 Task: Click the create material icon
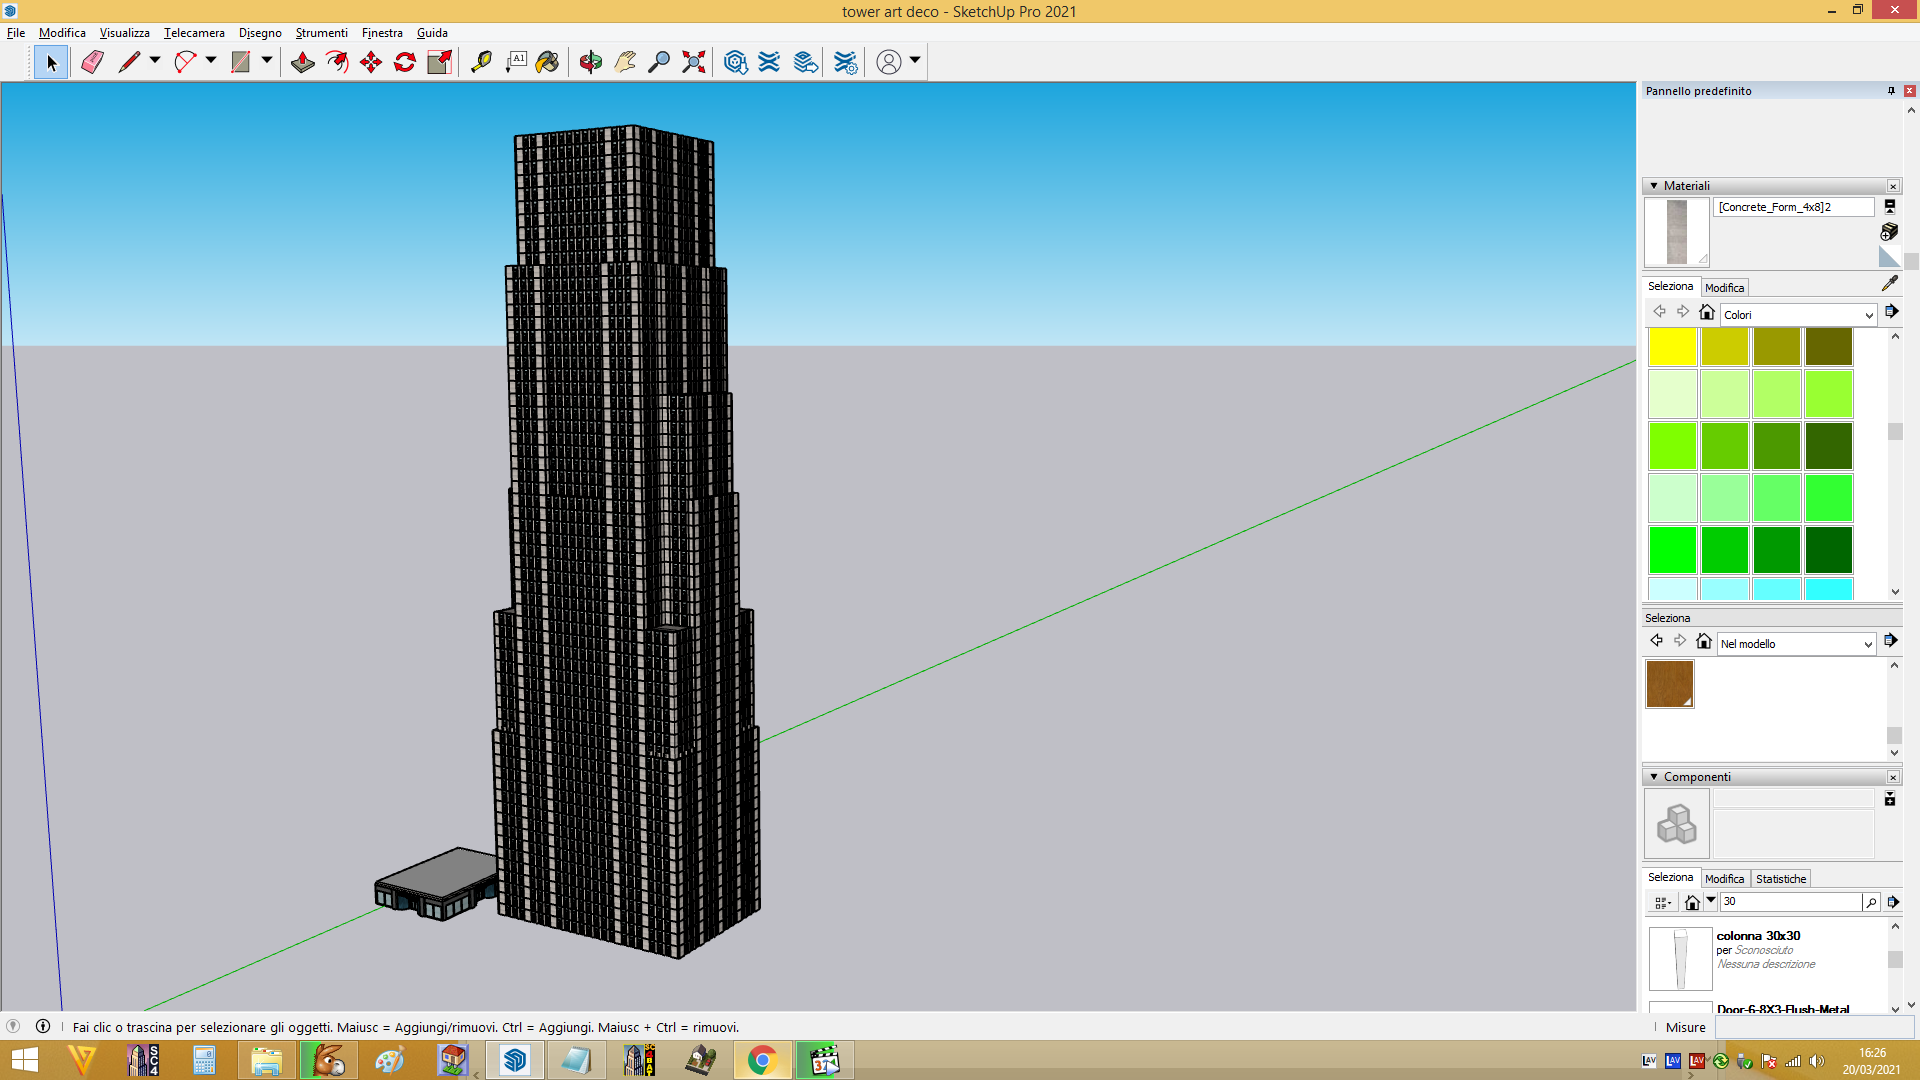coord(1889,232)
